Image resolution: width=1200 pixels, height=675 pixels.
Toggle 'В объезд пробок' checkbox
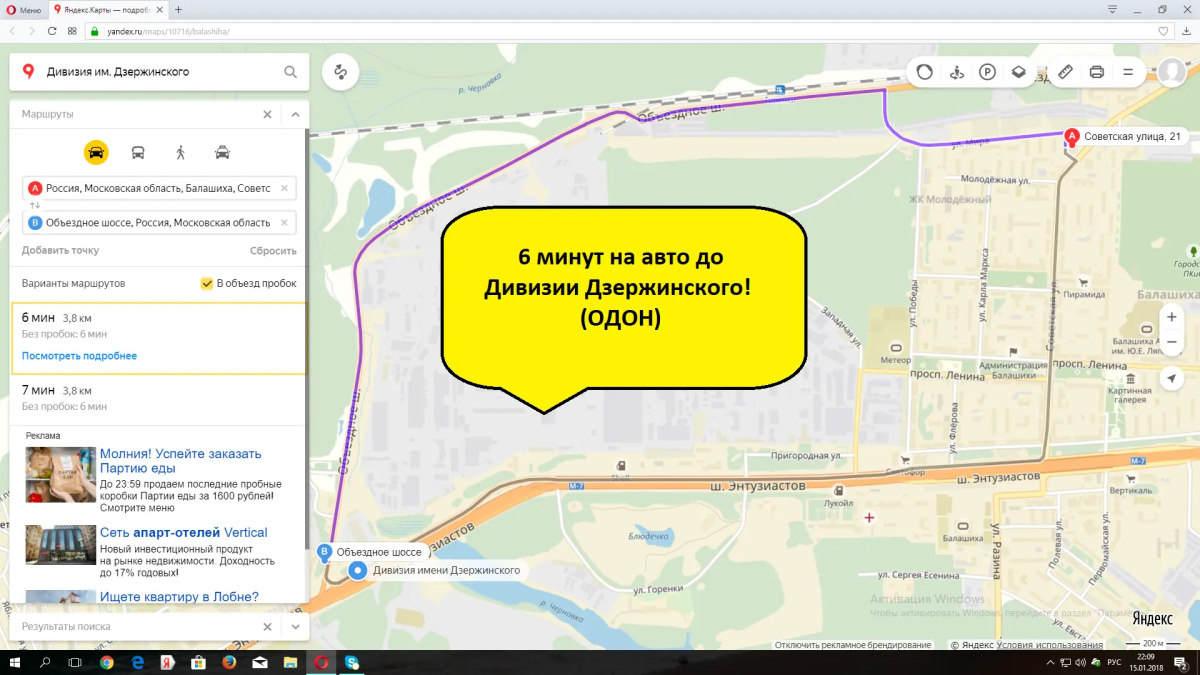coord(207,283)
